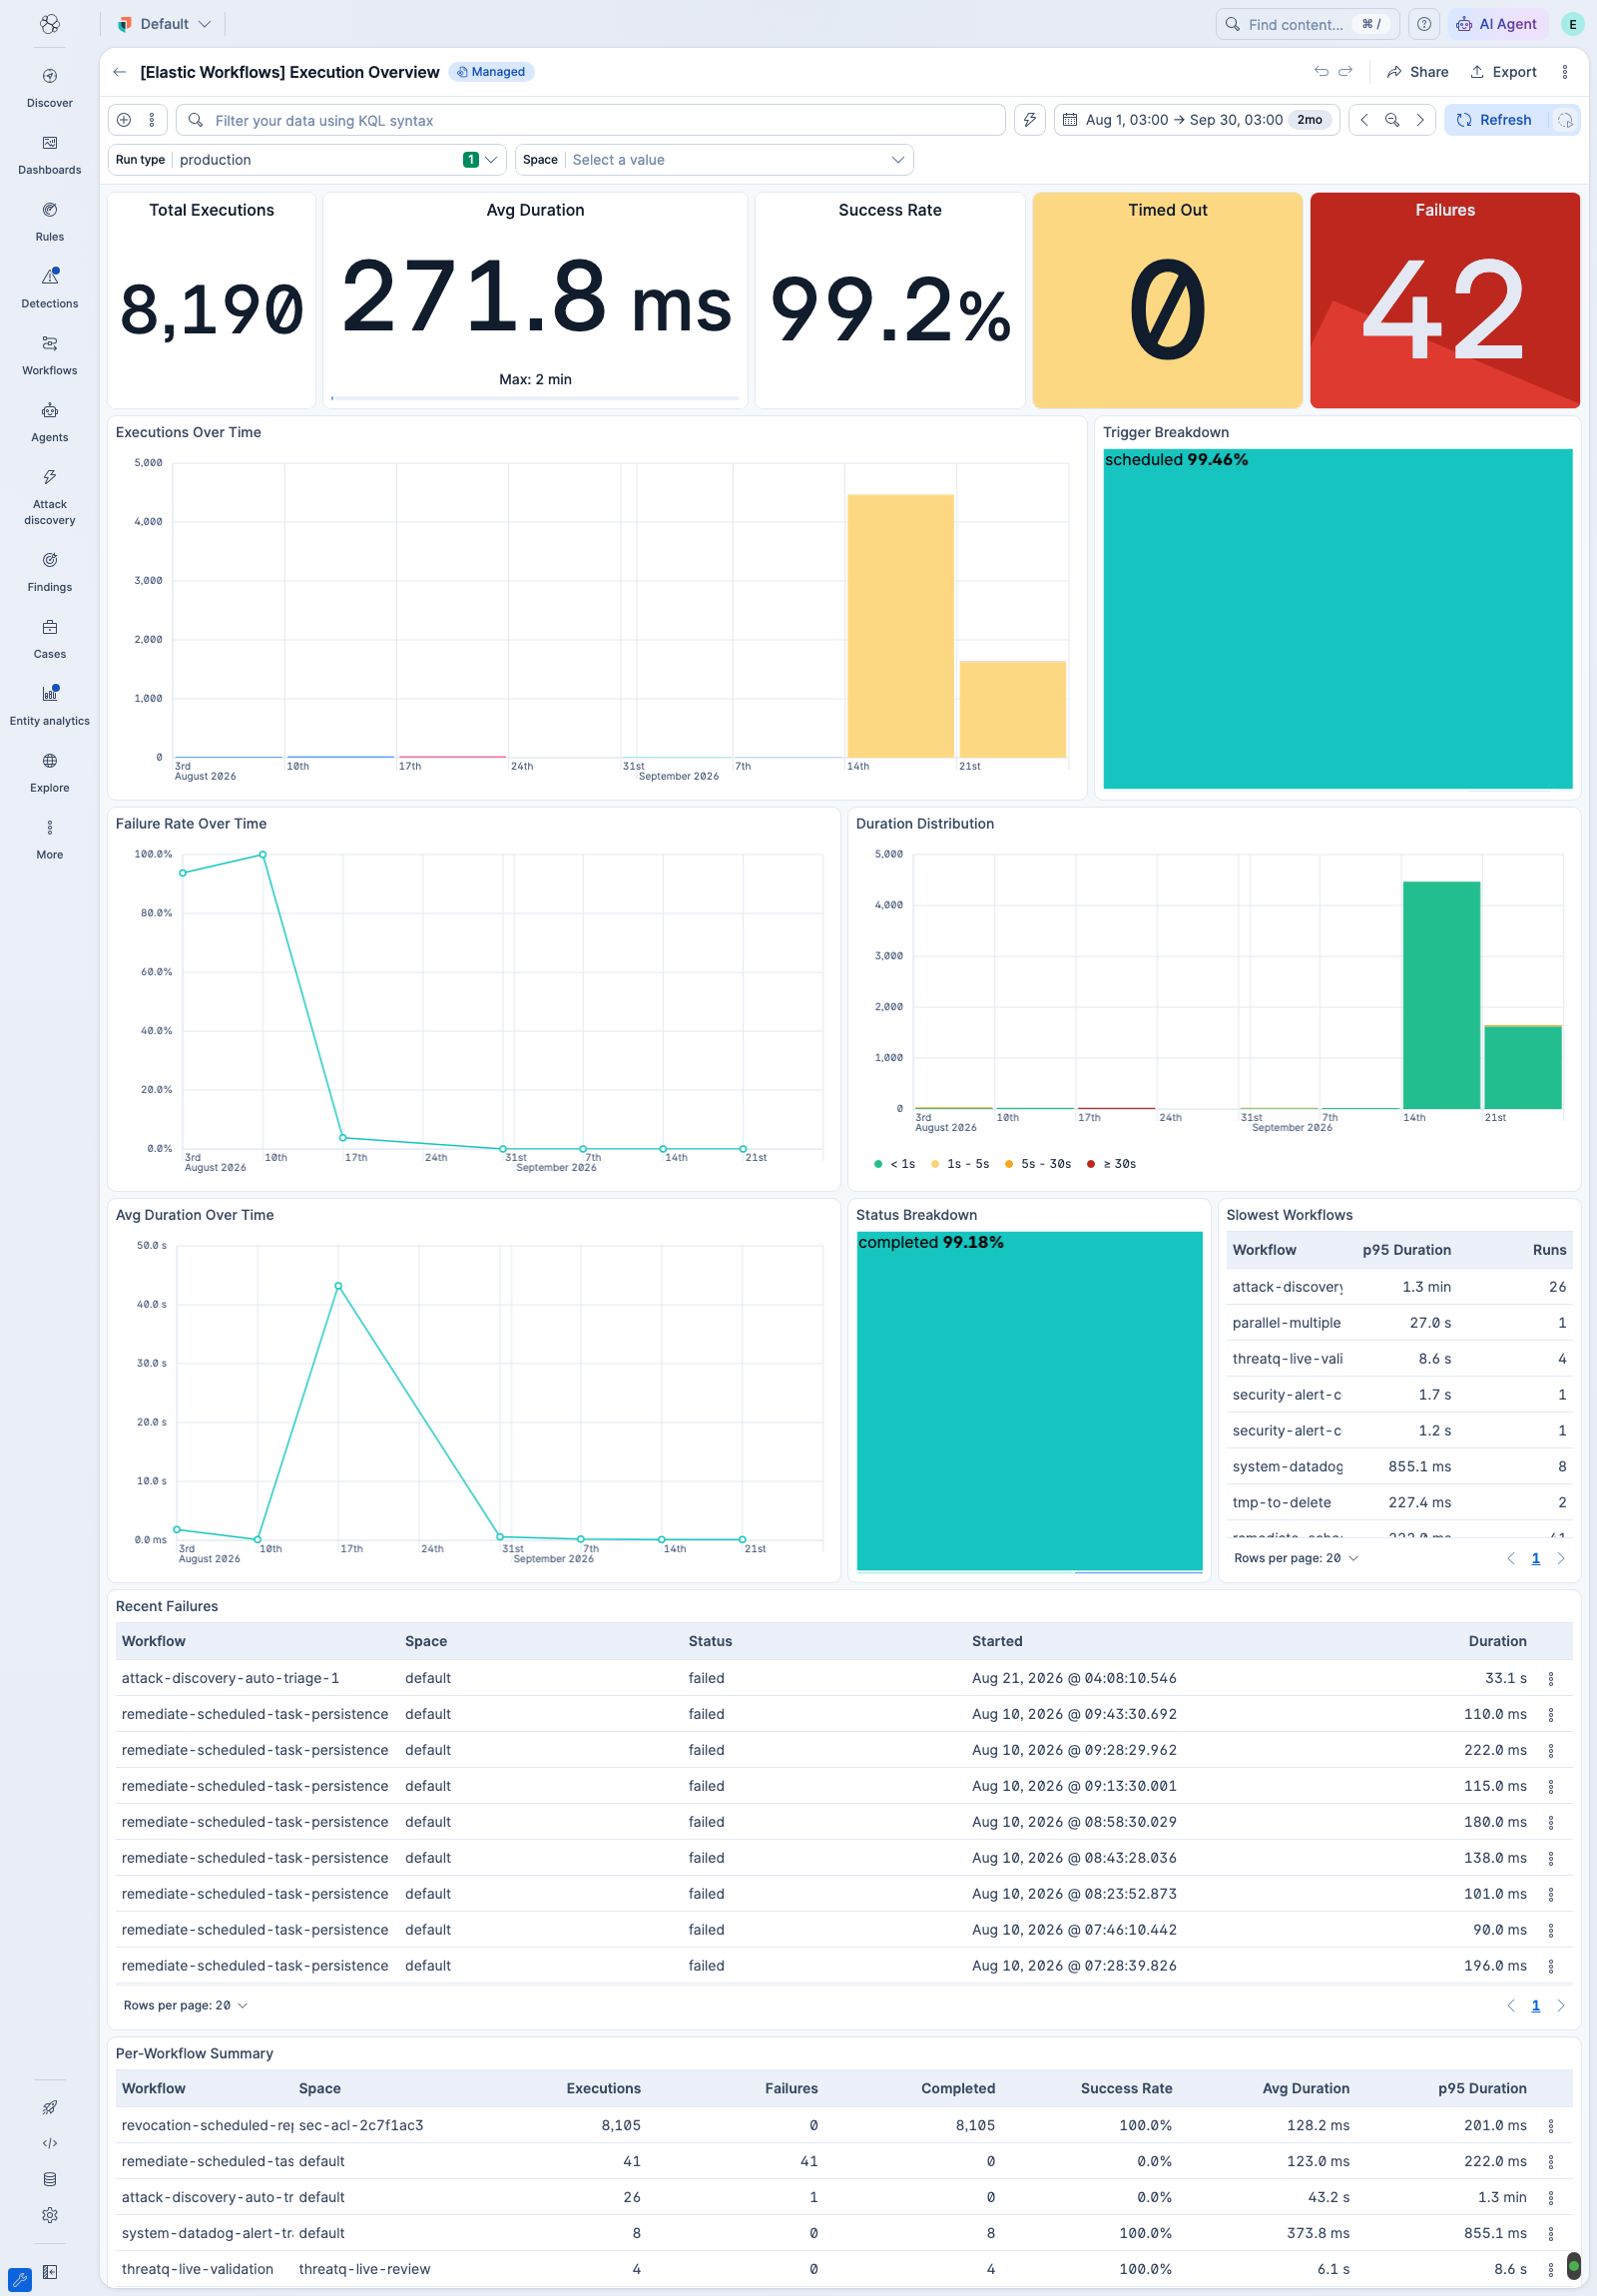
Task: Step time range backward
Action: 1364,120
